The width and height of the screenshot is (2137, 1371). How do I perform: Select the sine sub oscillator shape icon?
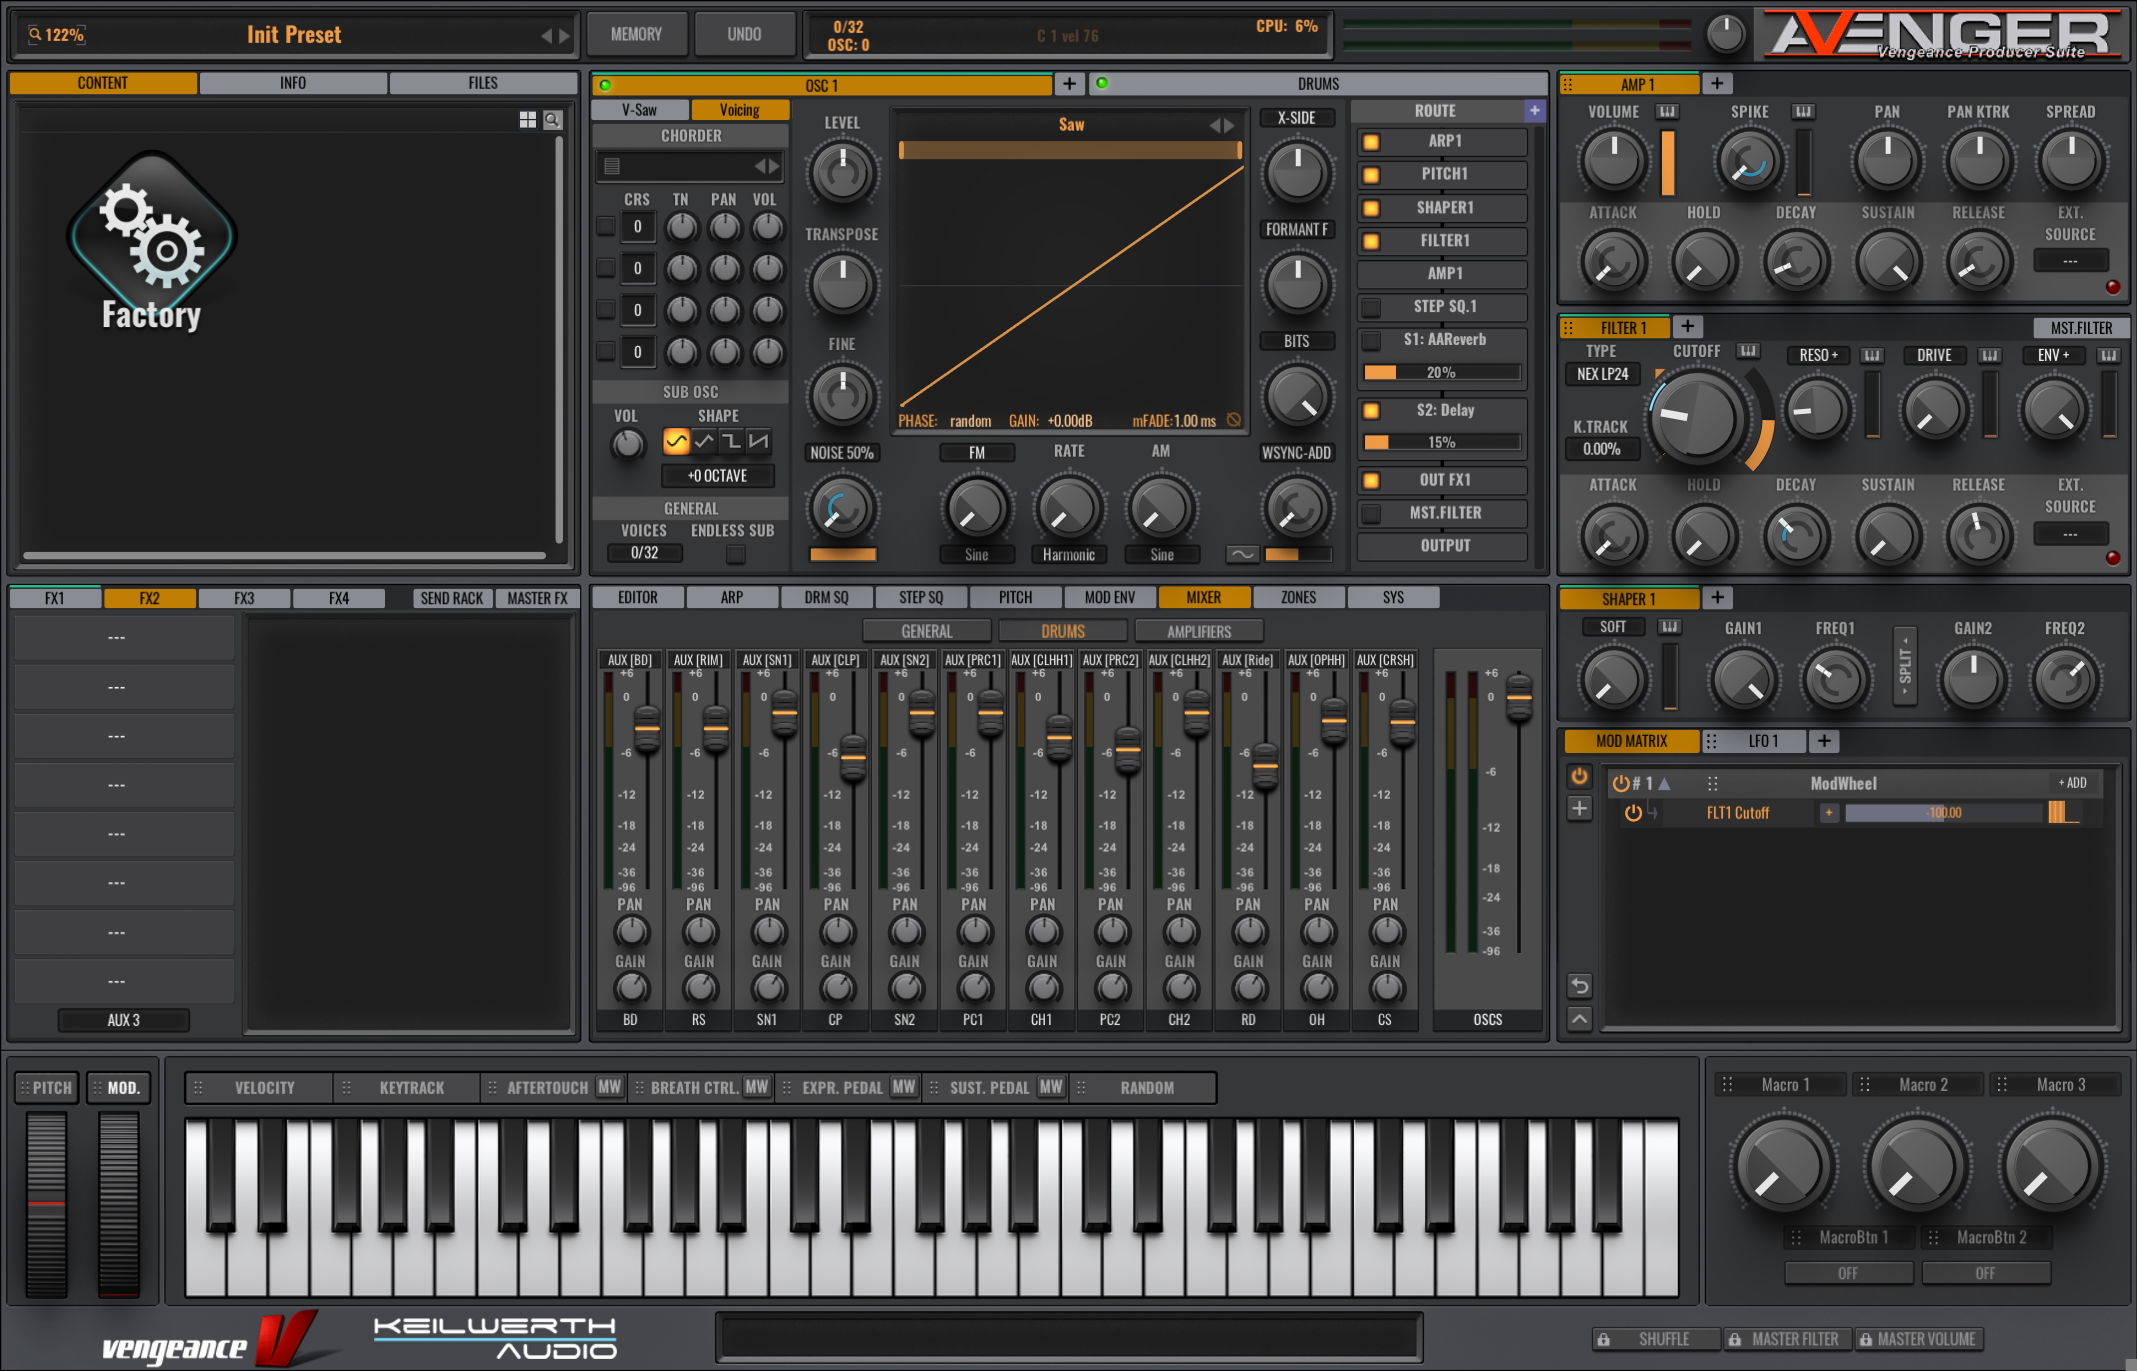(676, 441)
